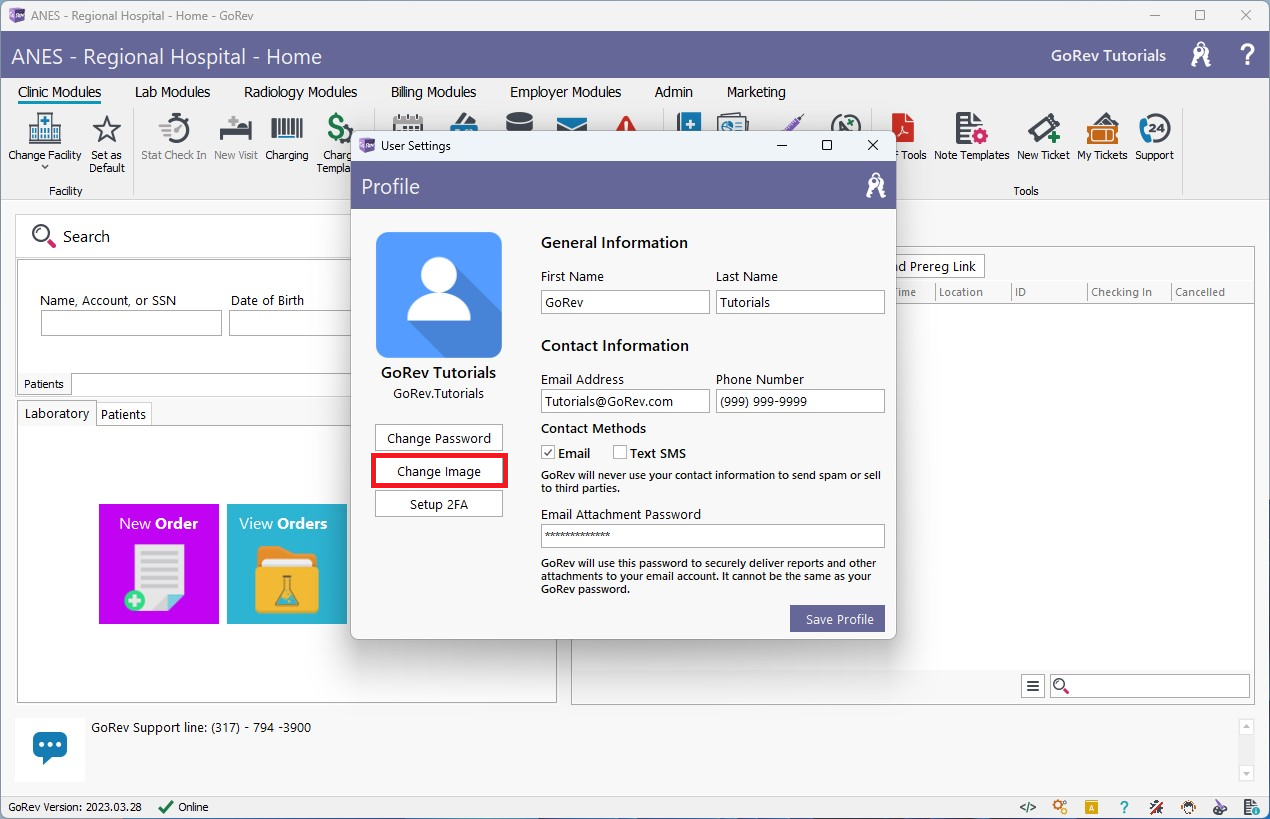Click the question mark help icon in header
This screenshot has width=1270, height=819.
click(1247, 55)
